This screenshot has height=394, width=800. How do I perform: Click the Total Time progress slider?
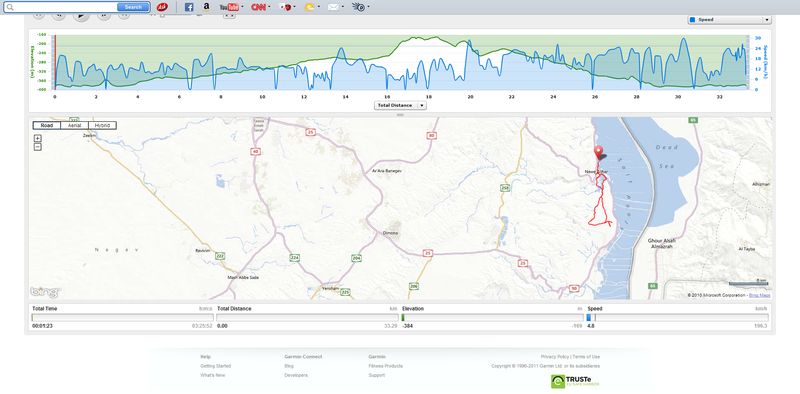[x=122, y=317]
